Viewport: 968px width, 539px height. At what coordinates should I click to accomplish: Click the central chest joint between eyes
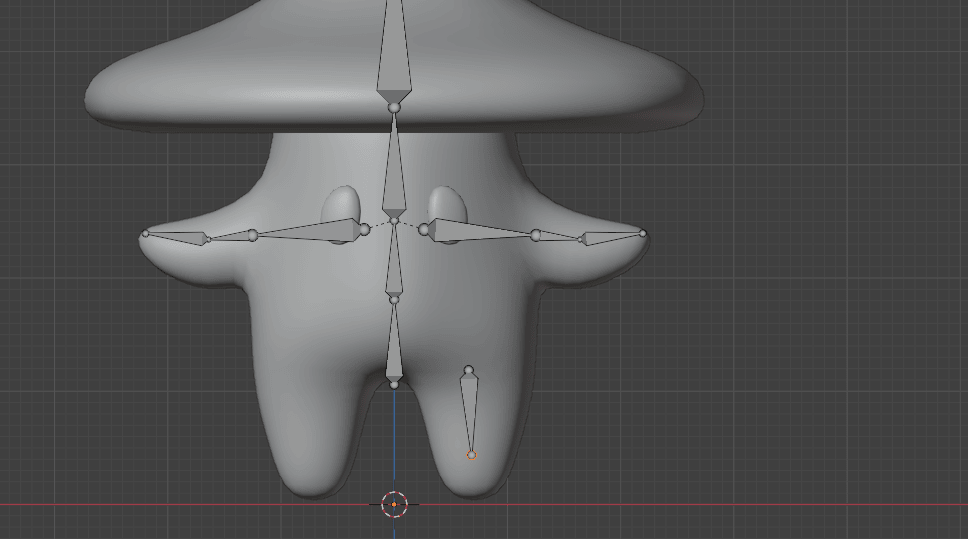pyautogui.click(x=394, y=220)
